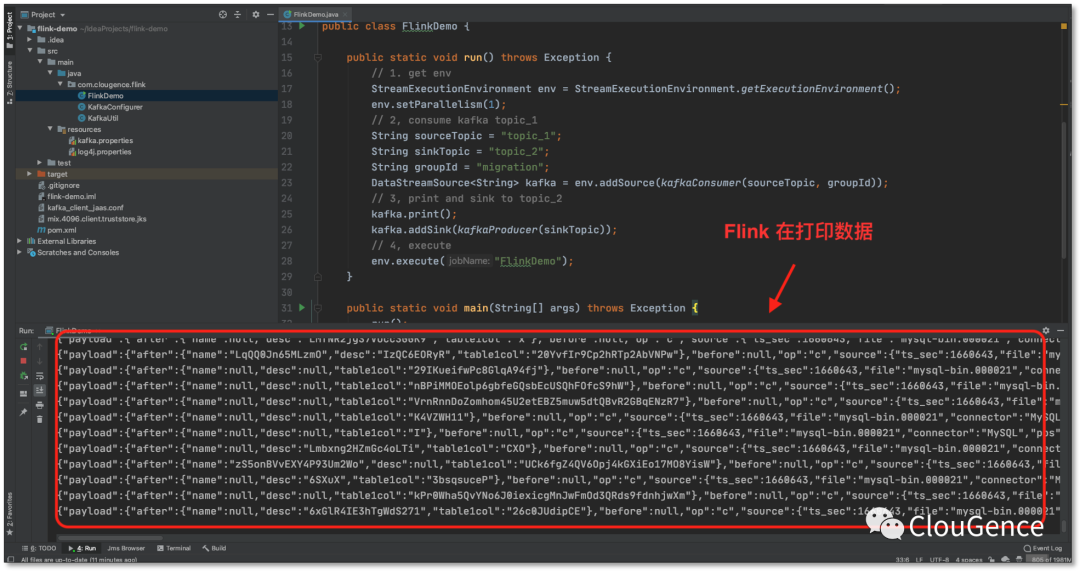Collapse the flink-demo root folder
This screenshot has height=572, width=1080.
pos(20,28)
